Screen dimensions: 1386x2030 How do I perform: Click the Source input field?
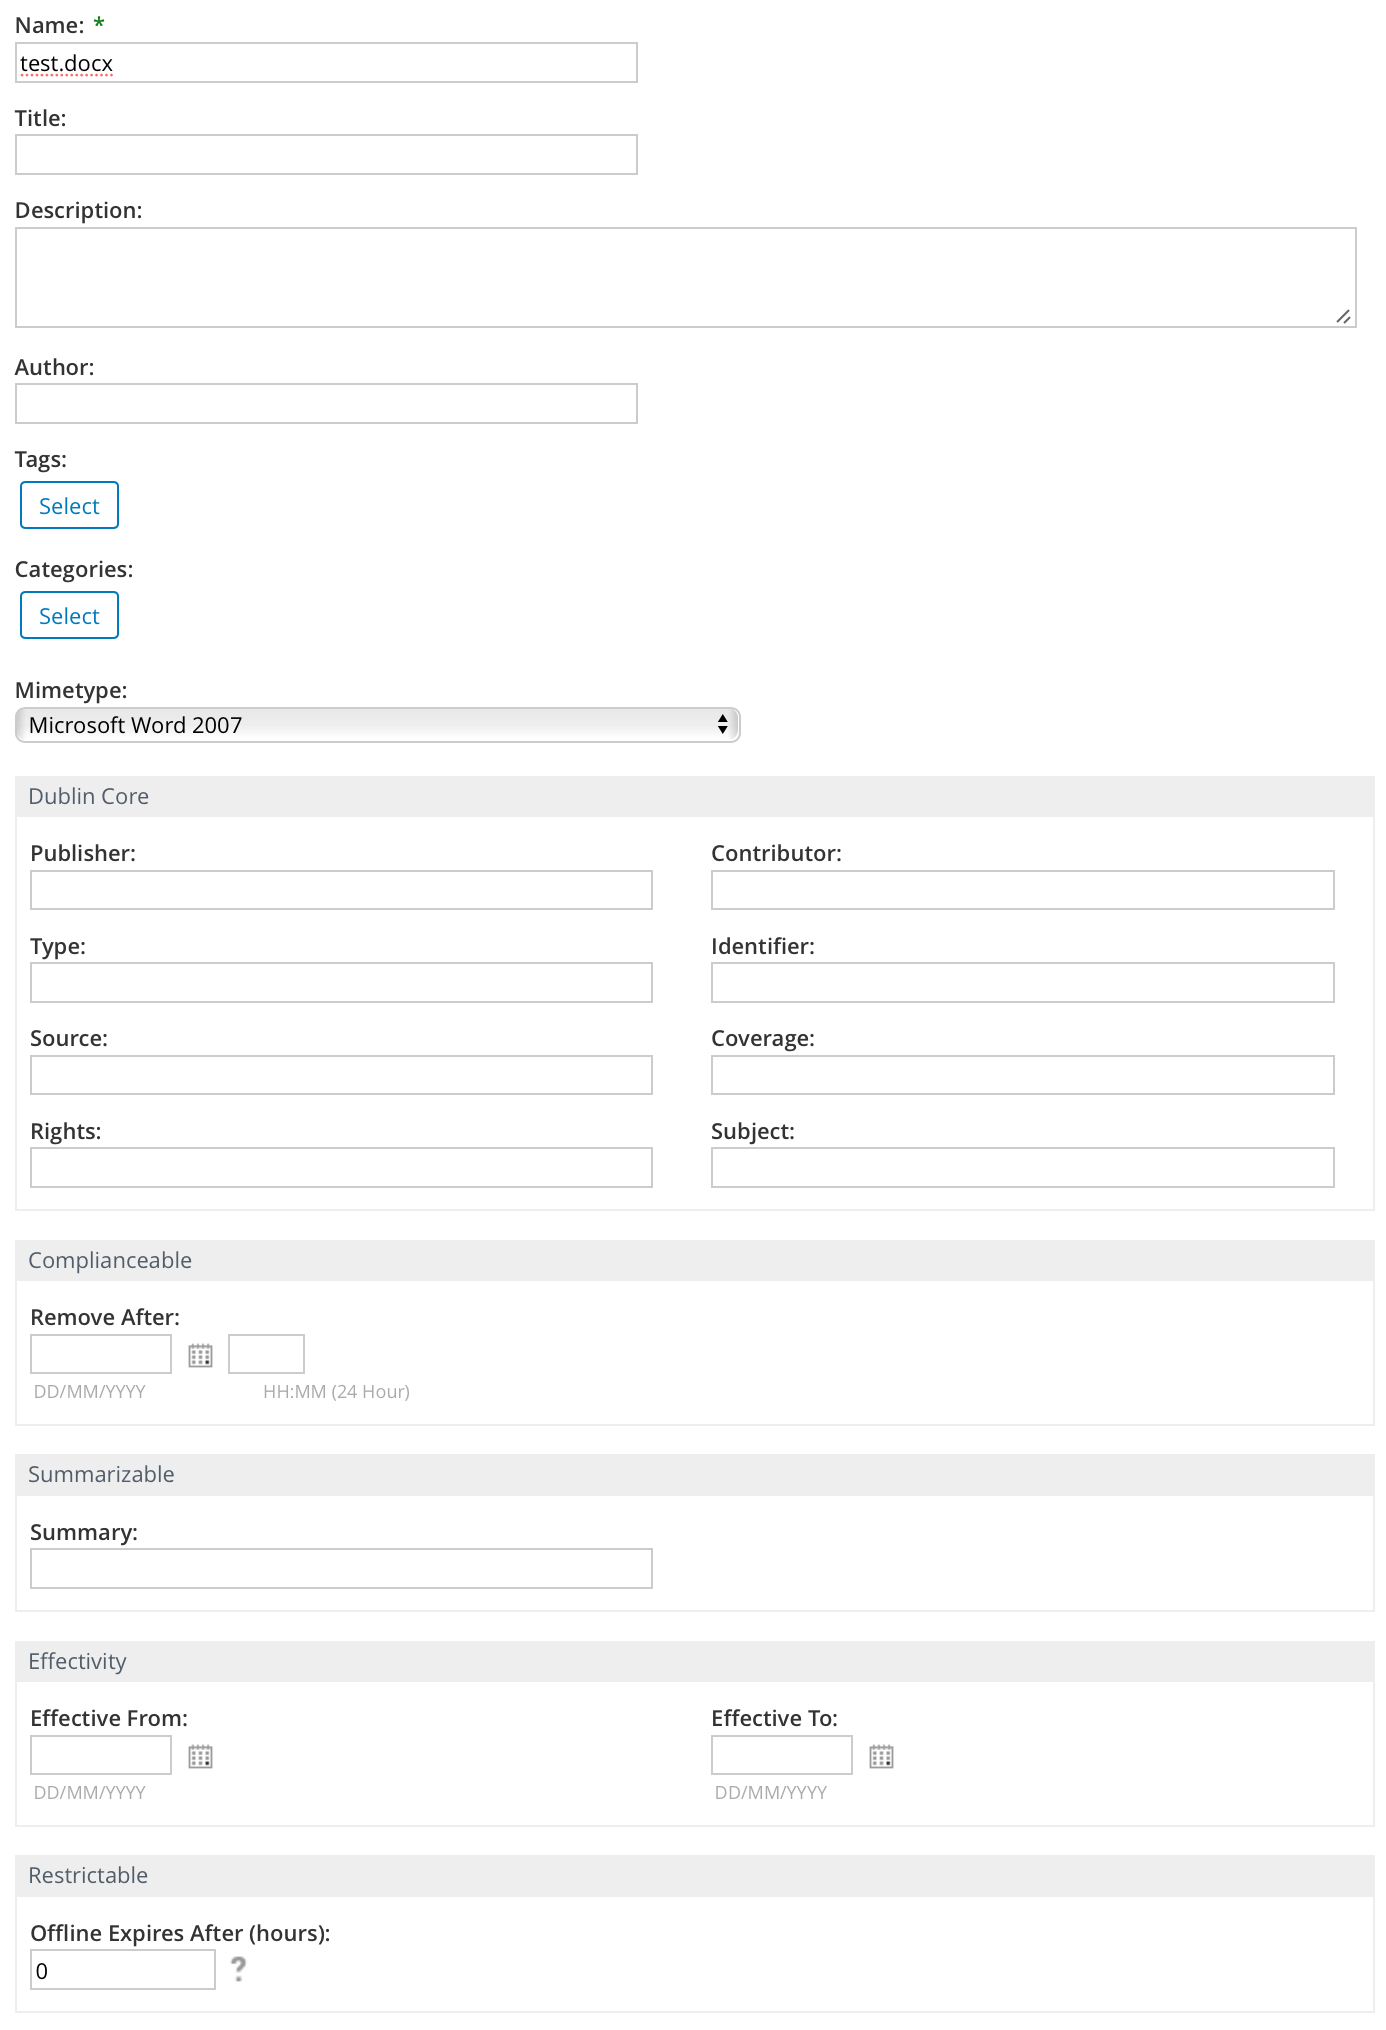tap(341, 1075)
